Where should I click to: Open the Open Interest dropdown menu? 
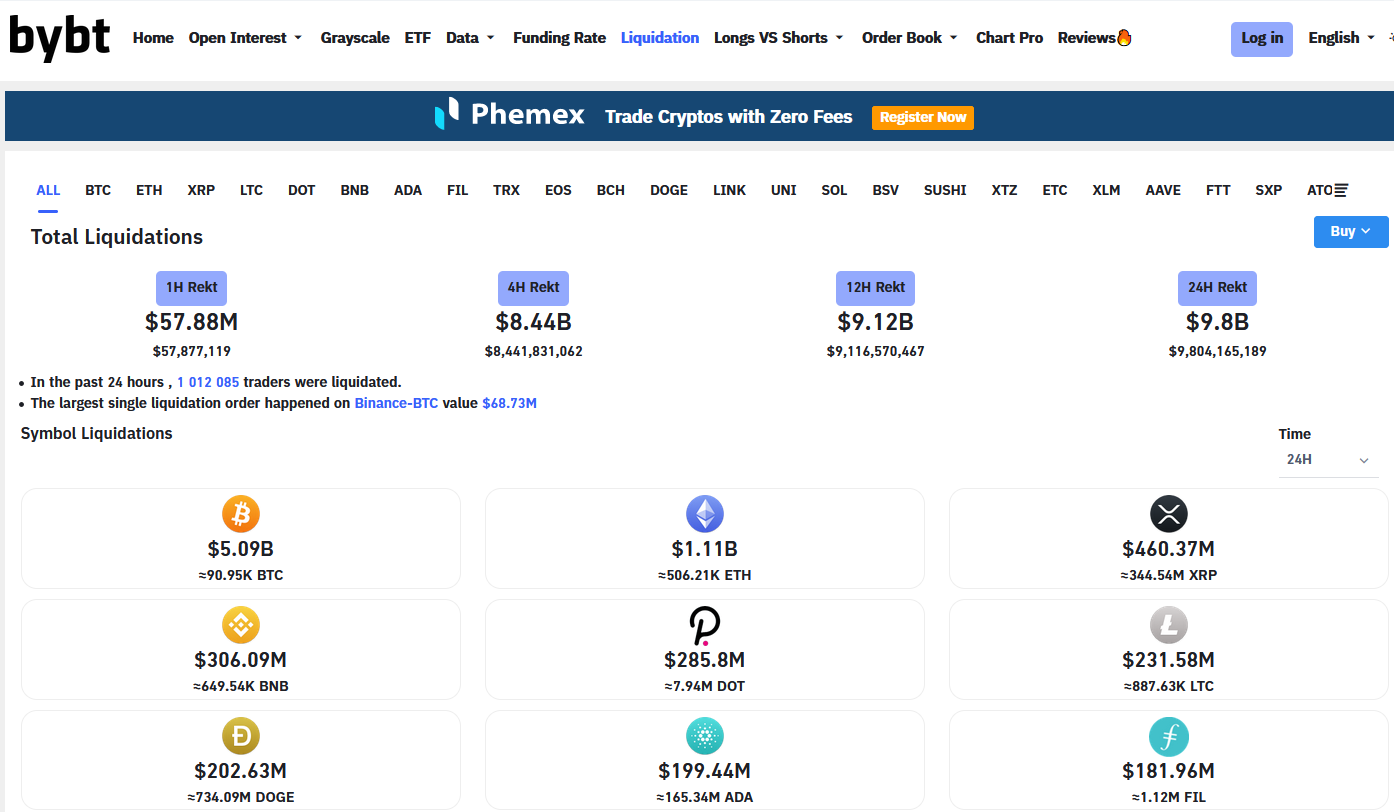[x=245, y=38]
